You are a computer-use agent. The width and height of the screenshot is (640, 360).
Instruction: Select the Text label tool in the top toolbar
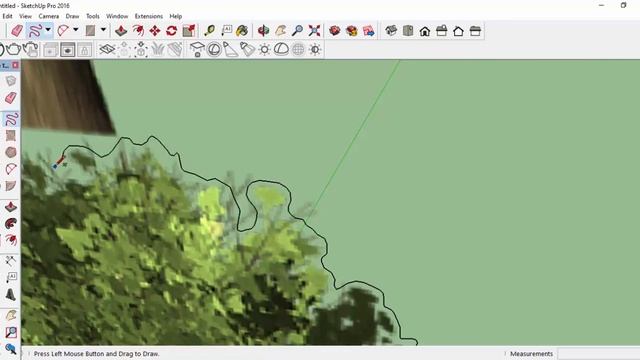(x=227, y=31)
